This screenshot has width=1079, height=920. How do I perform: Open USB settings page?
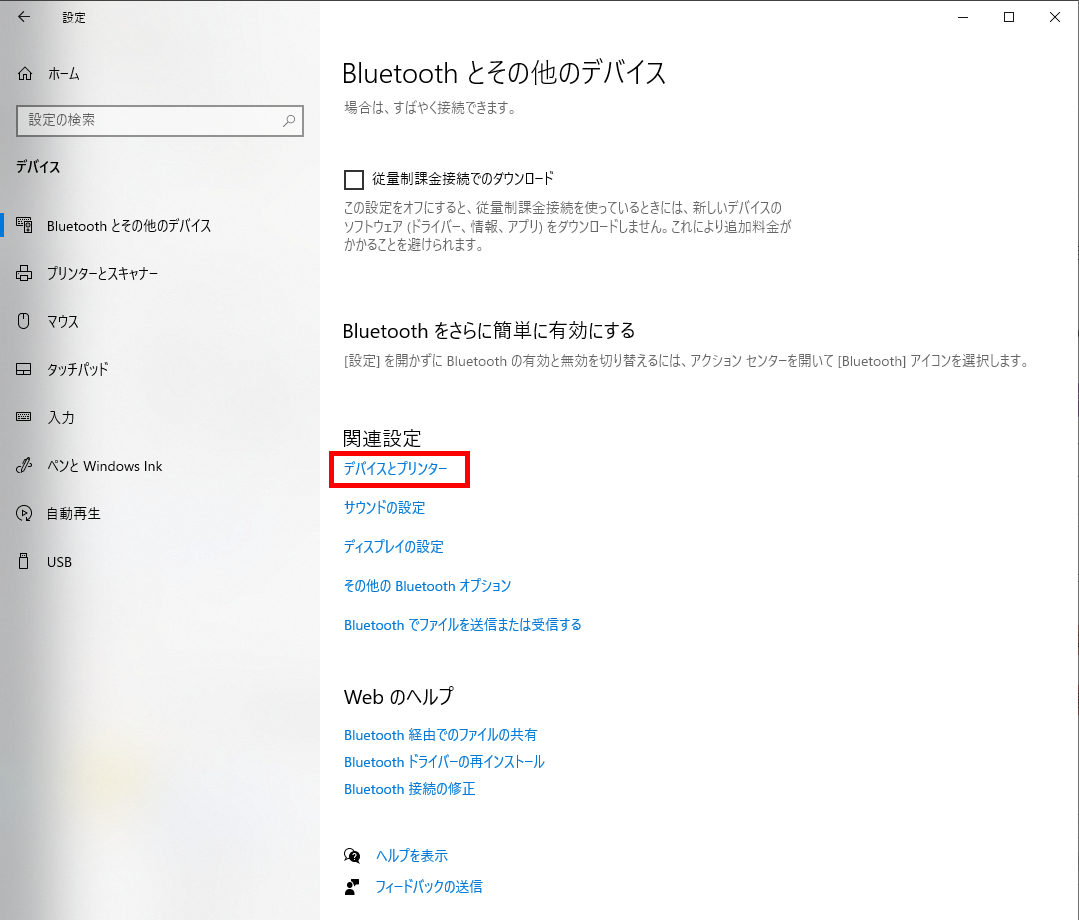pos(59,562)
